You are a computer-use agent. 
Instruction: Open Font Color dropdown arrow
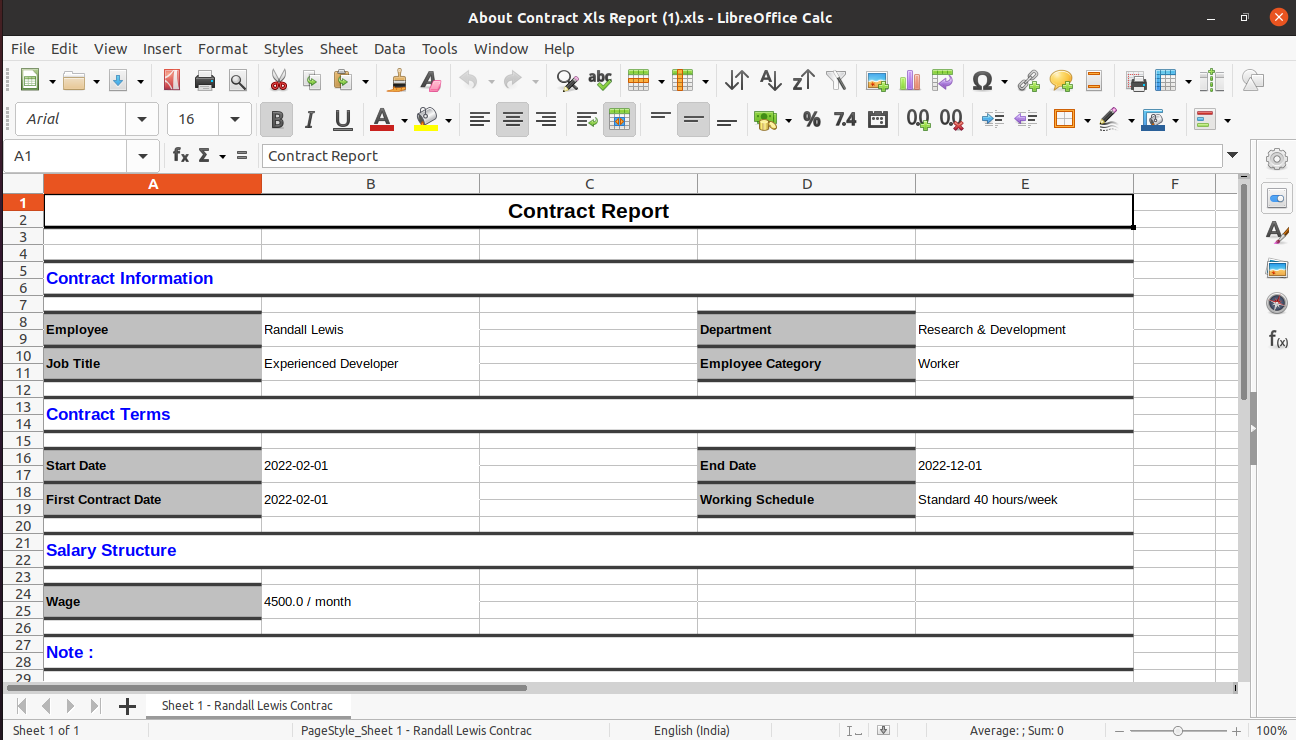click(x=404, y=120)
